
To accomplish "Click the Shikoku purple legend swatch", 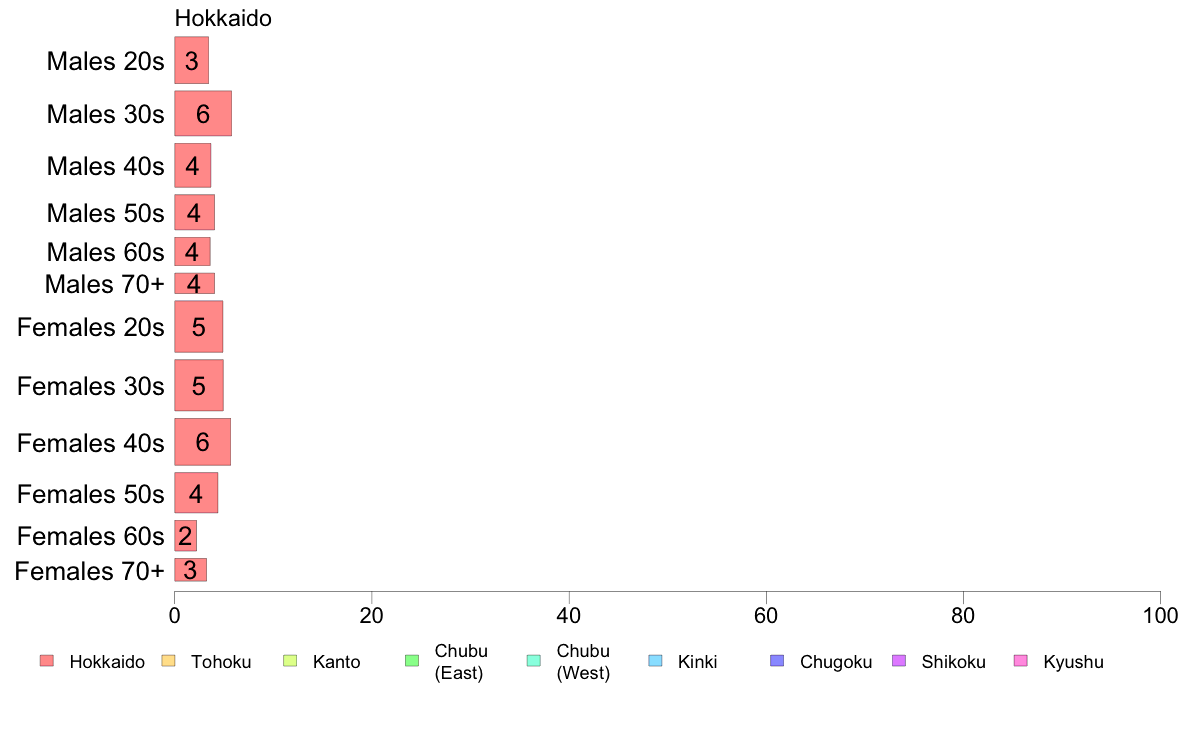I will 899,661.
